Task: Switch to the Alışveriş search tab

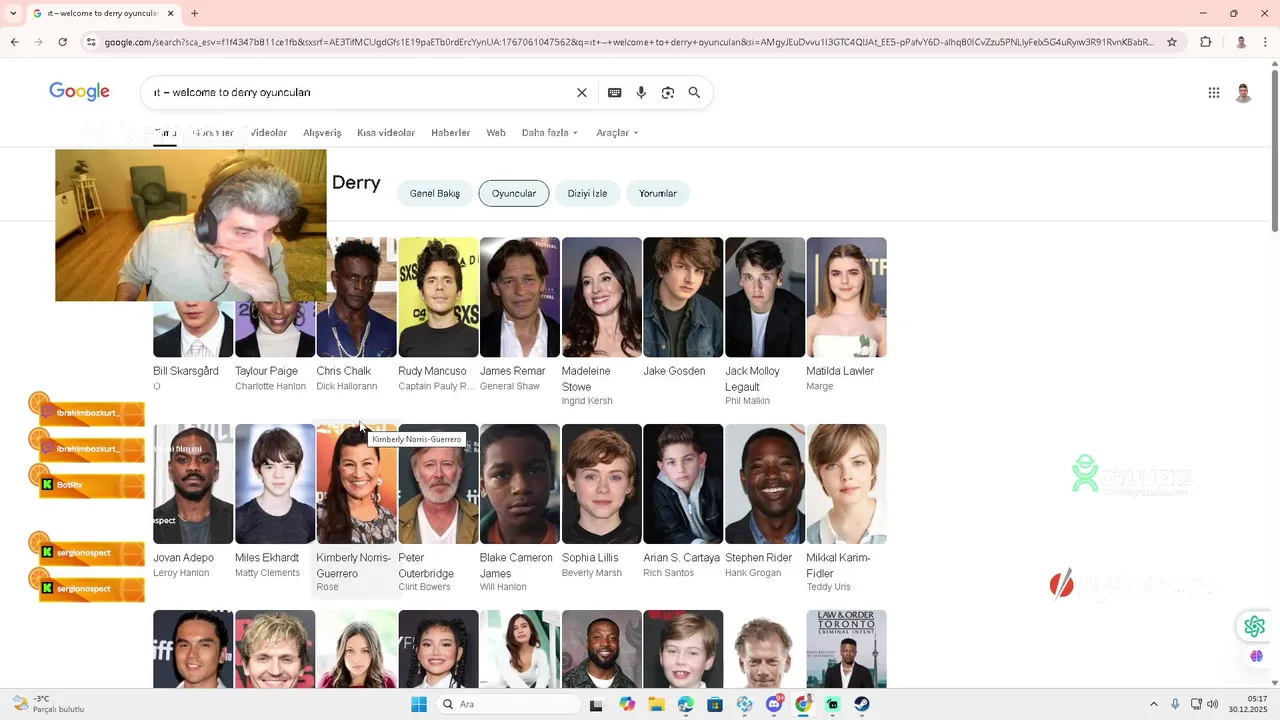Action: [322, 133]
